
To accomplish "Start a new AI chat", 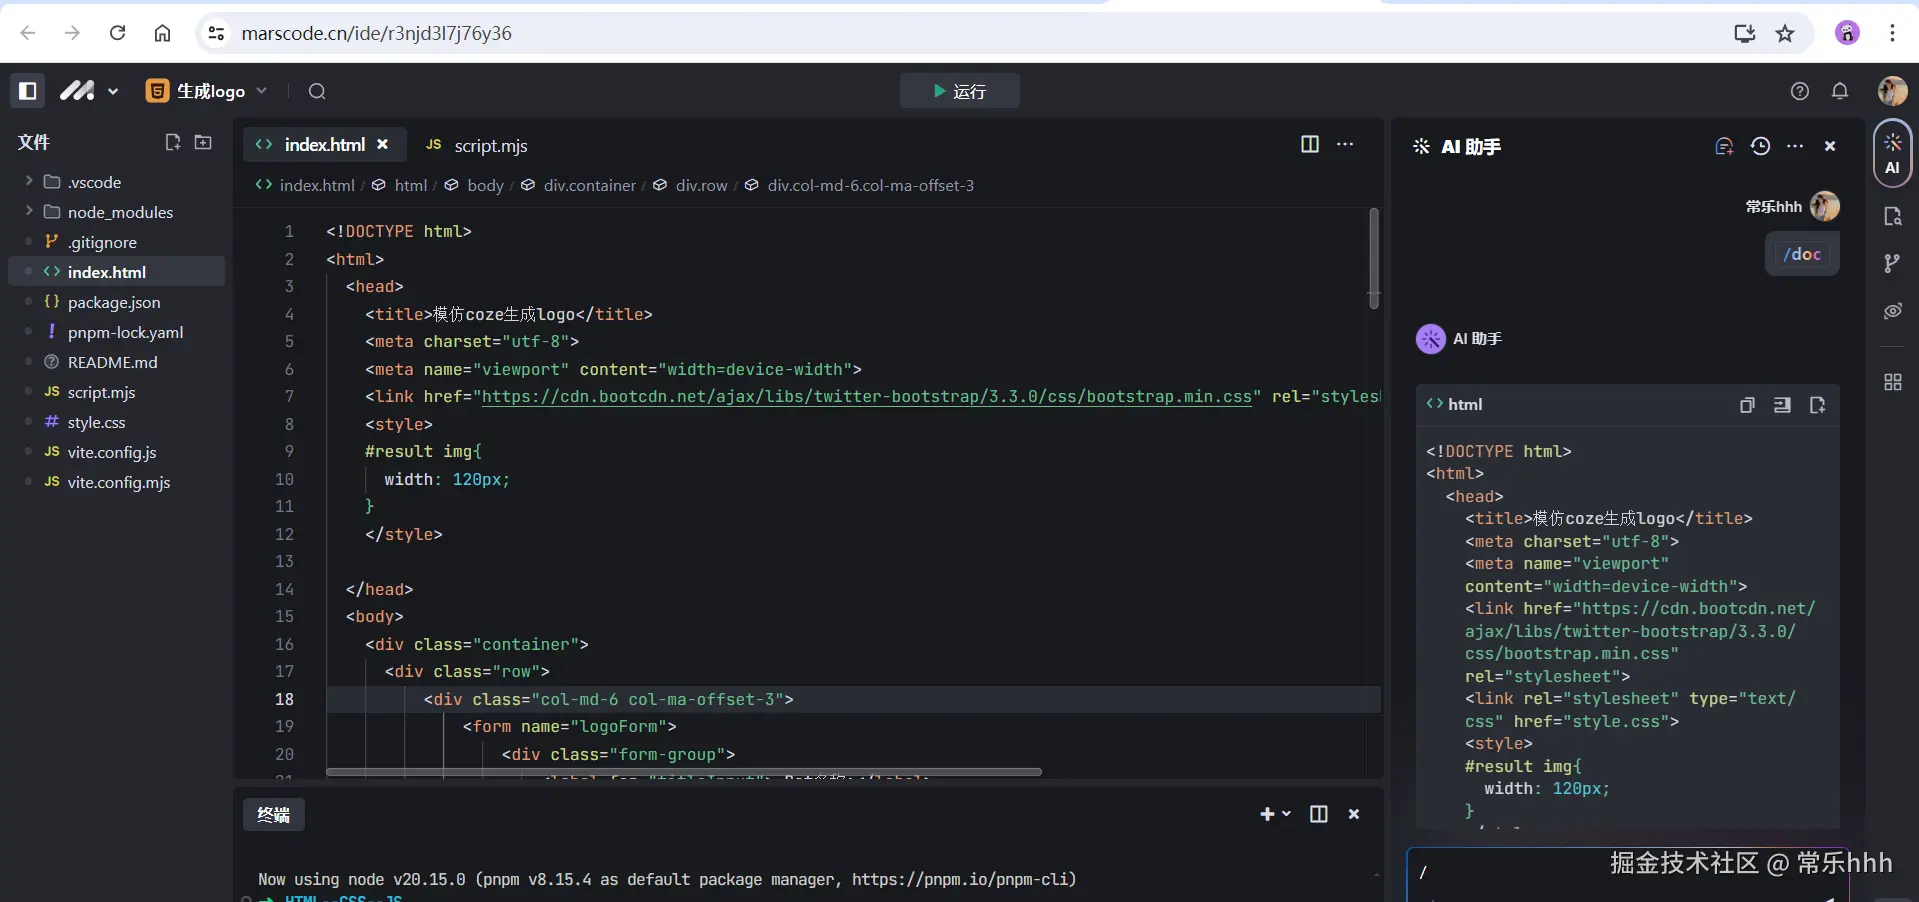I will tap(1724, 146).
